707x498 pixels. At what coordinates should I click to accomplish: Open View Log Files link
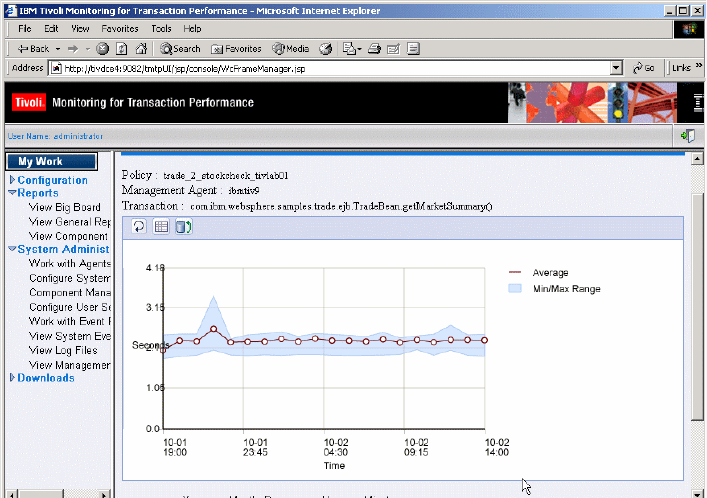point(63,350)
